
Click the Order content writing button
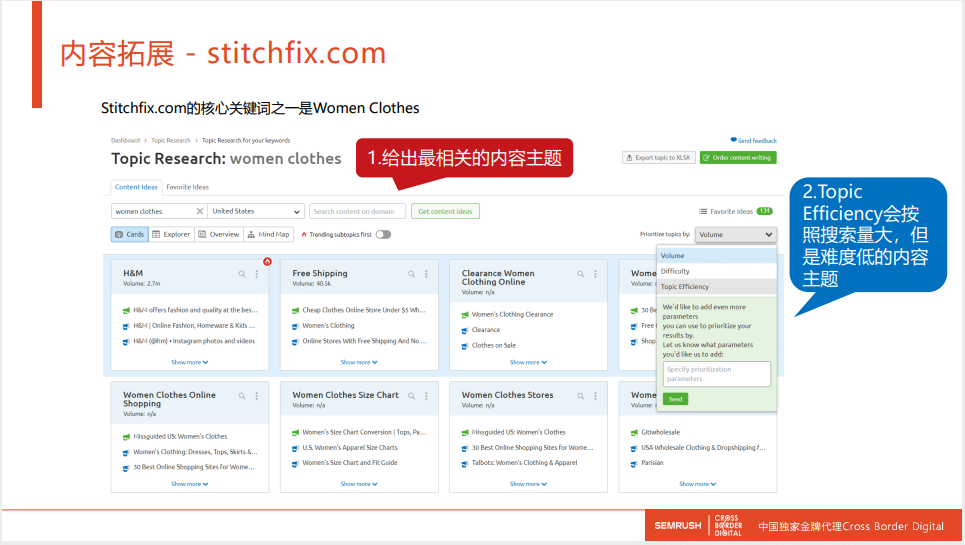(738, 158)
